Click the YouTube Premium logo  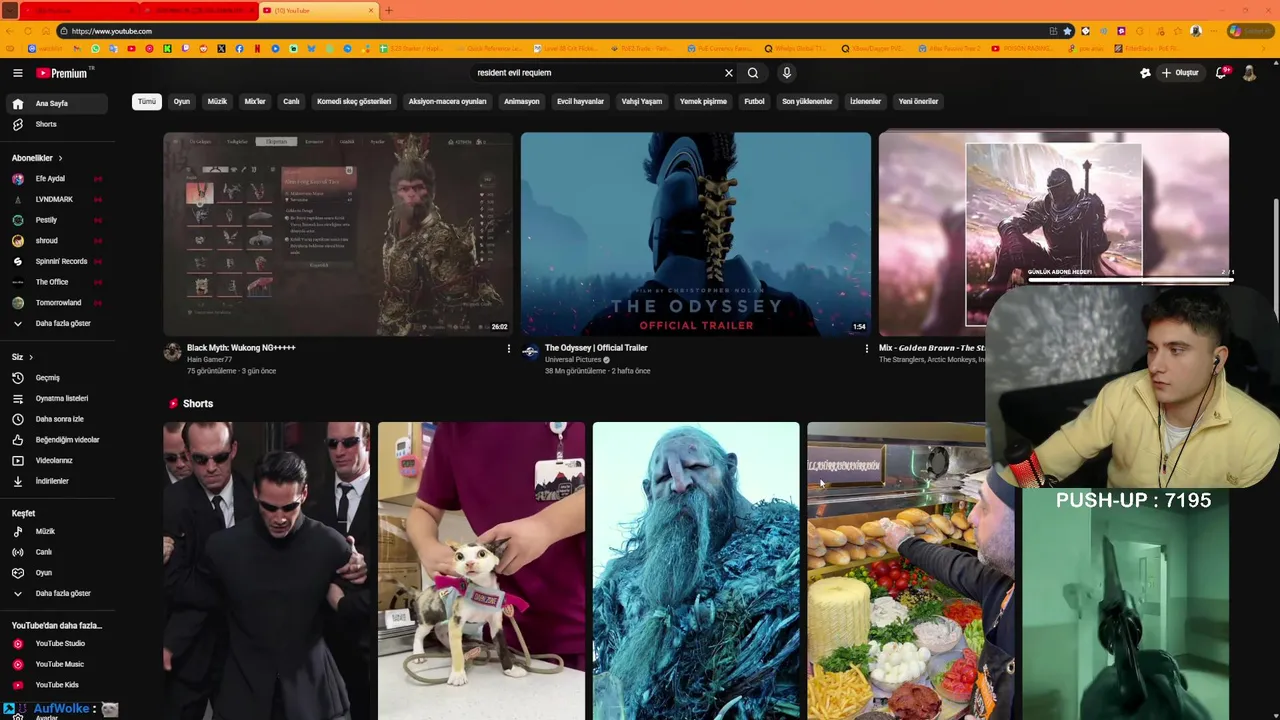64,73
